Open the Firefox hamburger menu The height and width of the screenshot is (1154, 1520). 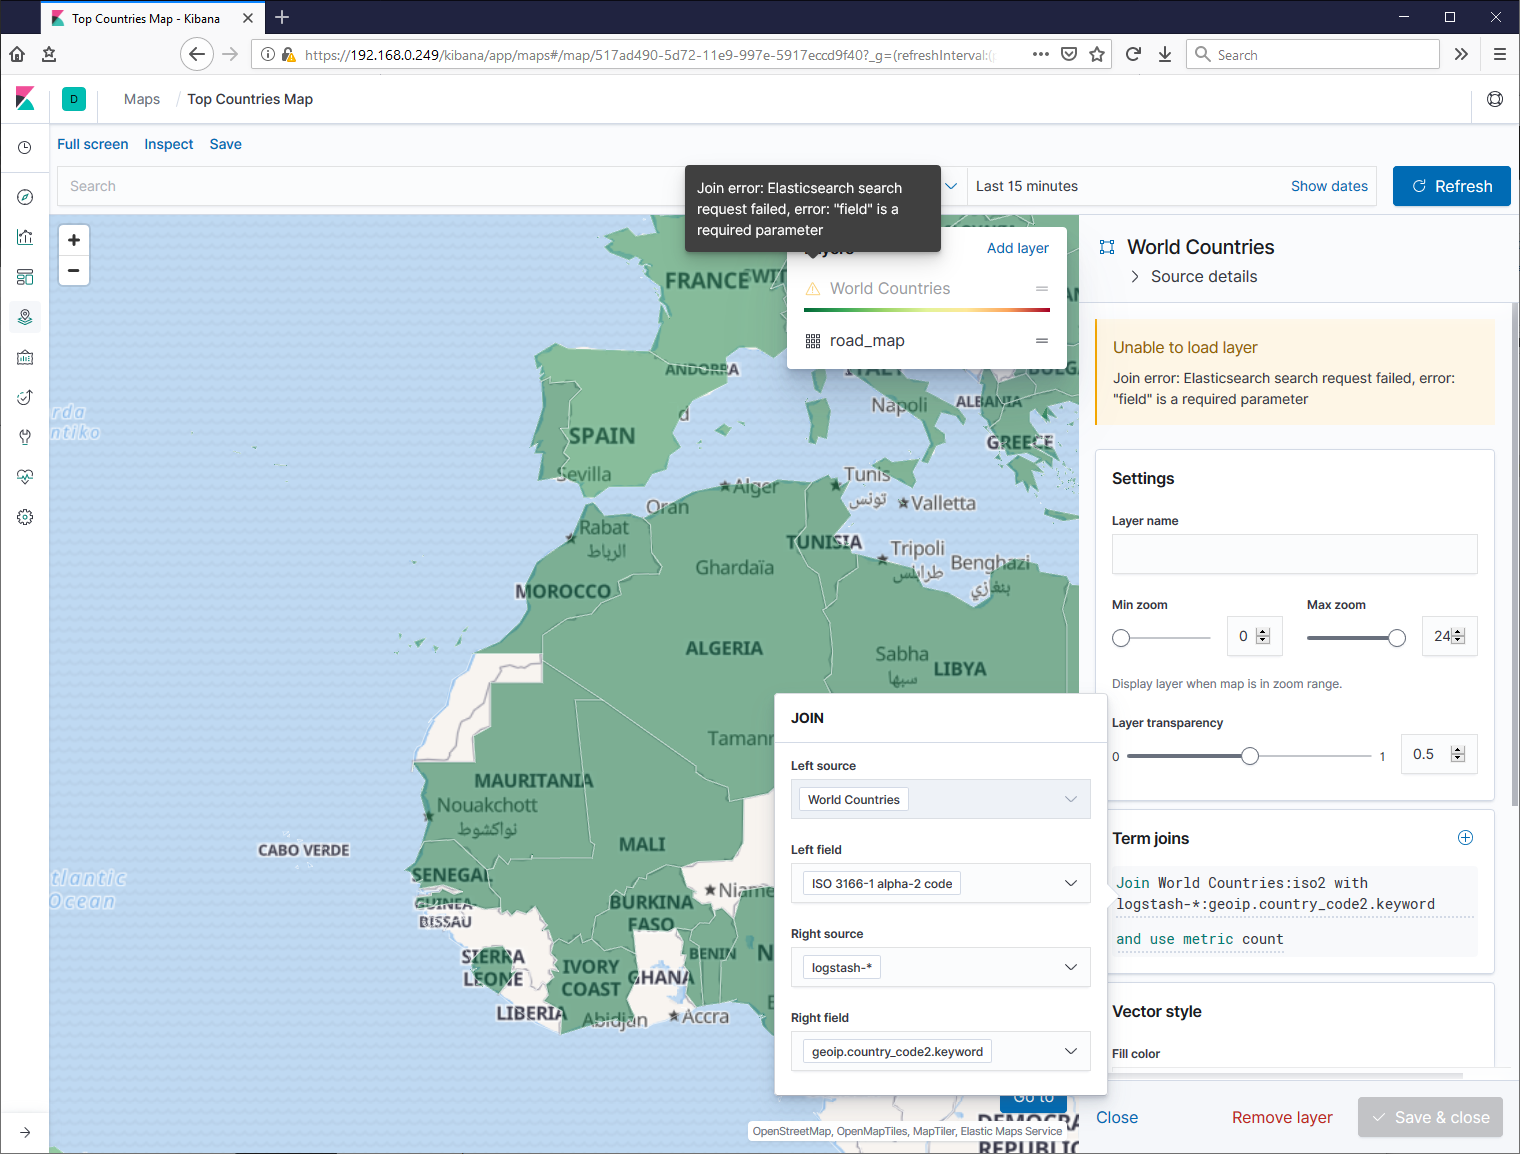click(x=1500, y=54)
